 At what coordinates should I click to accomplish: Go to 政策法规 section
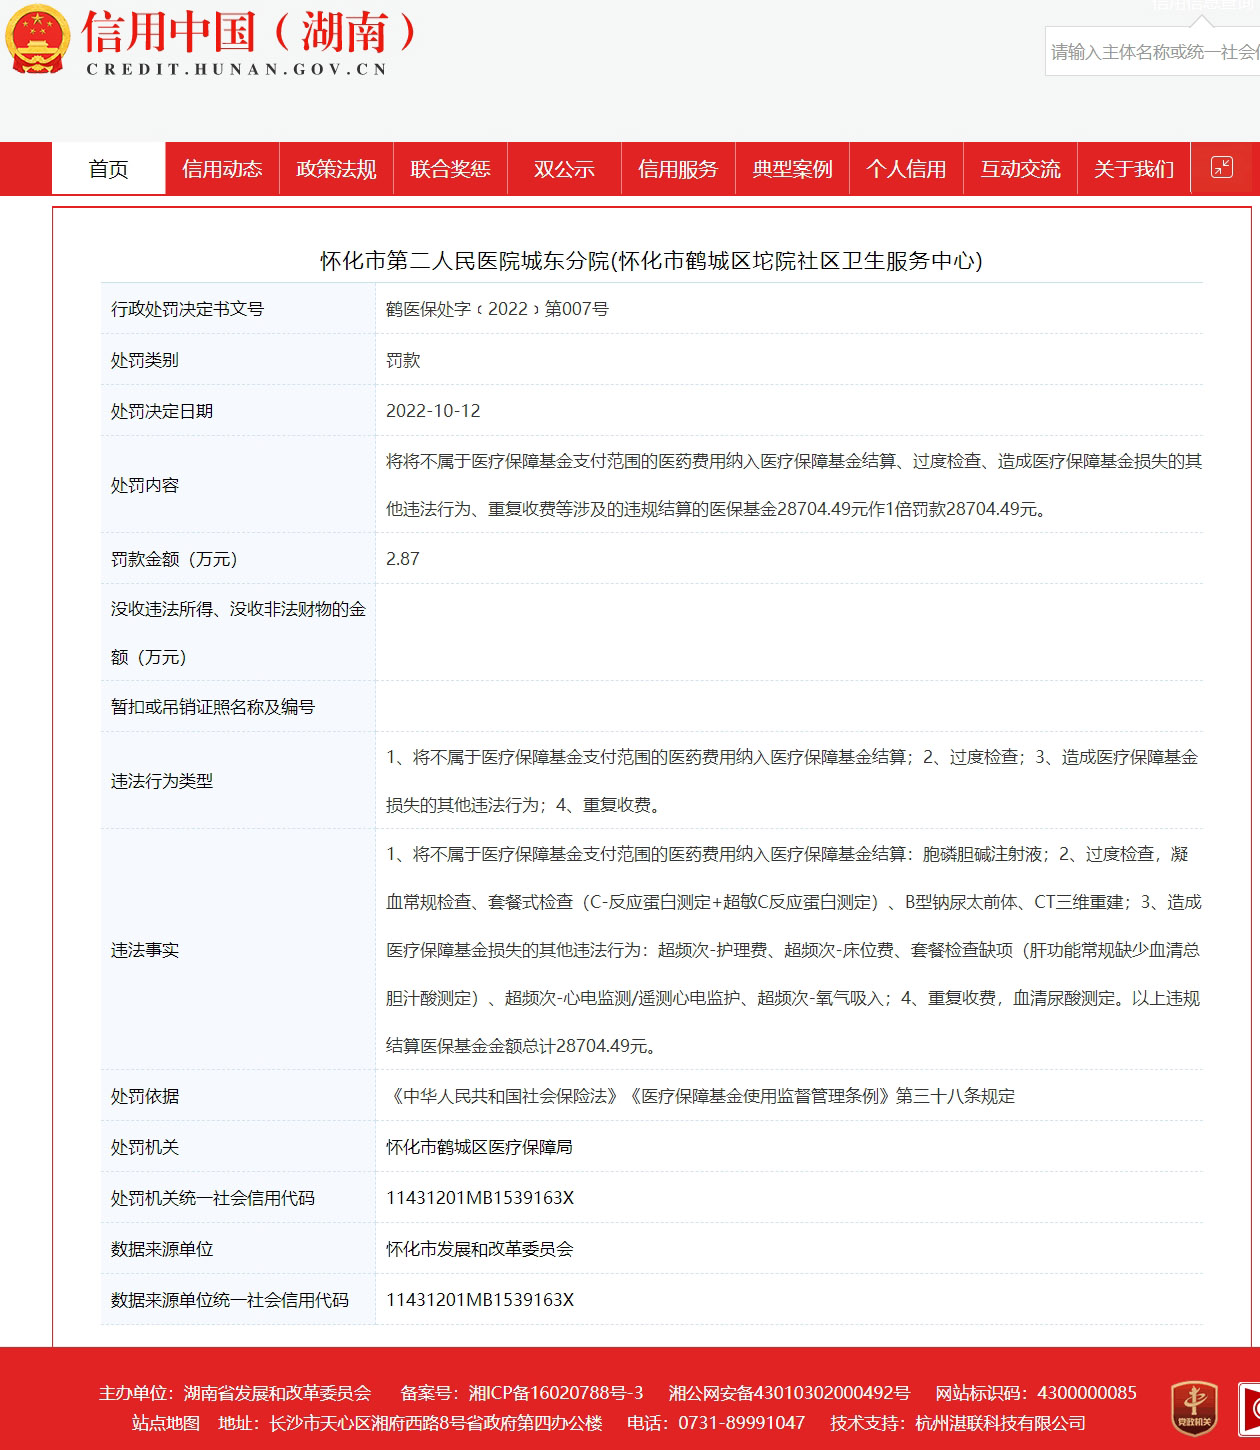[336, 169]
